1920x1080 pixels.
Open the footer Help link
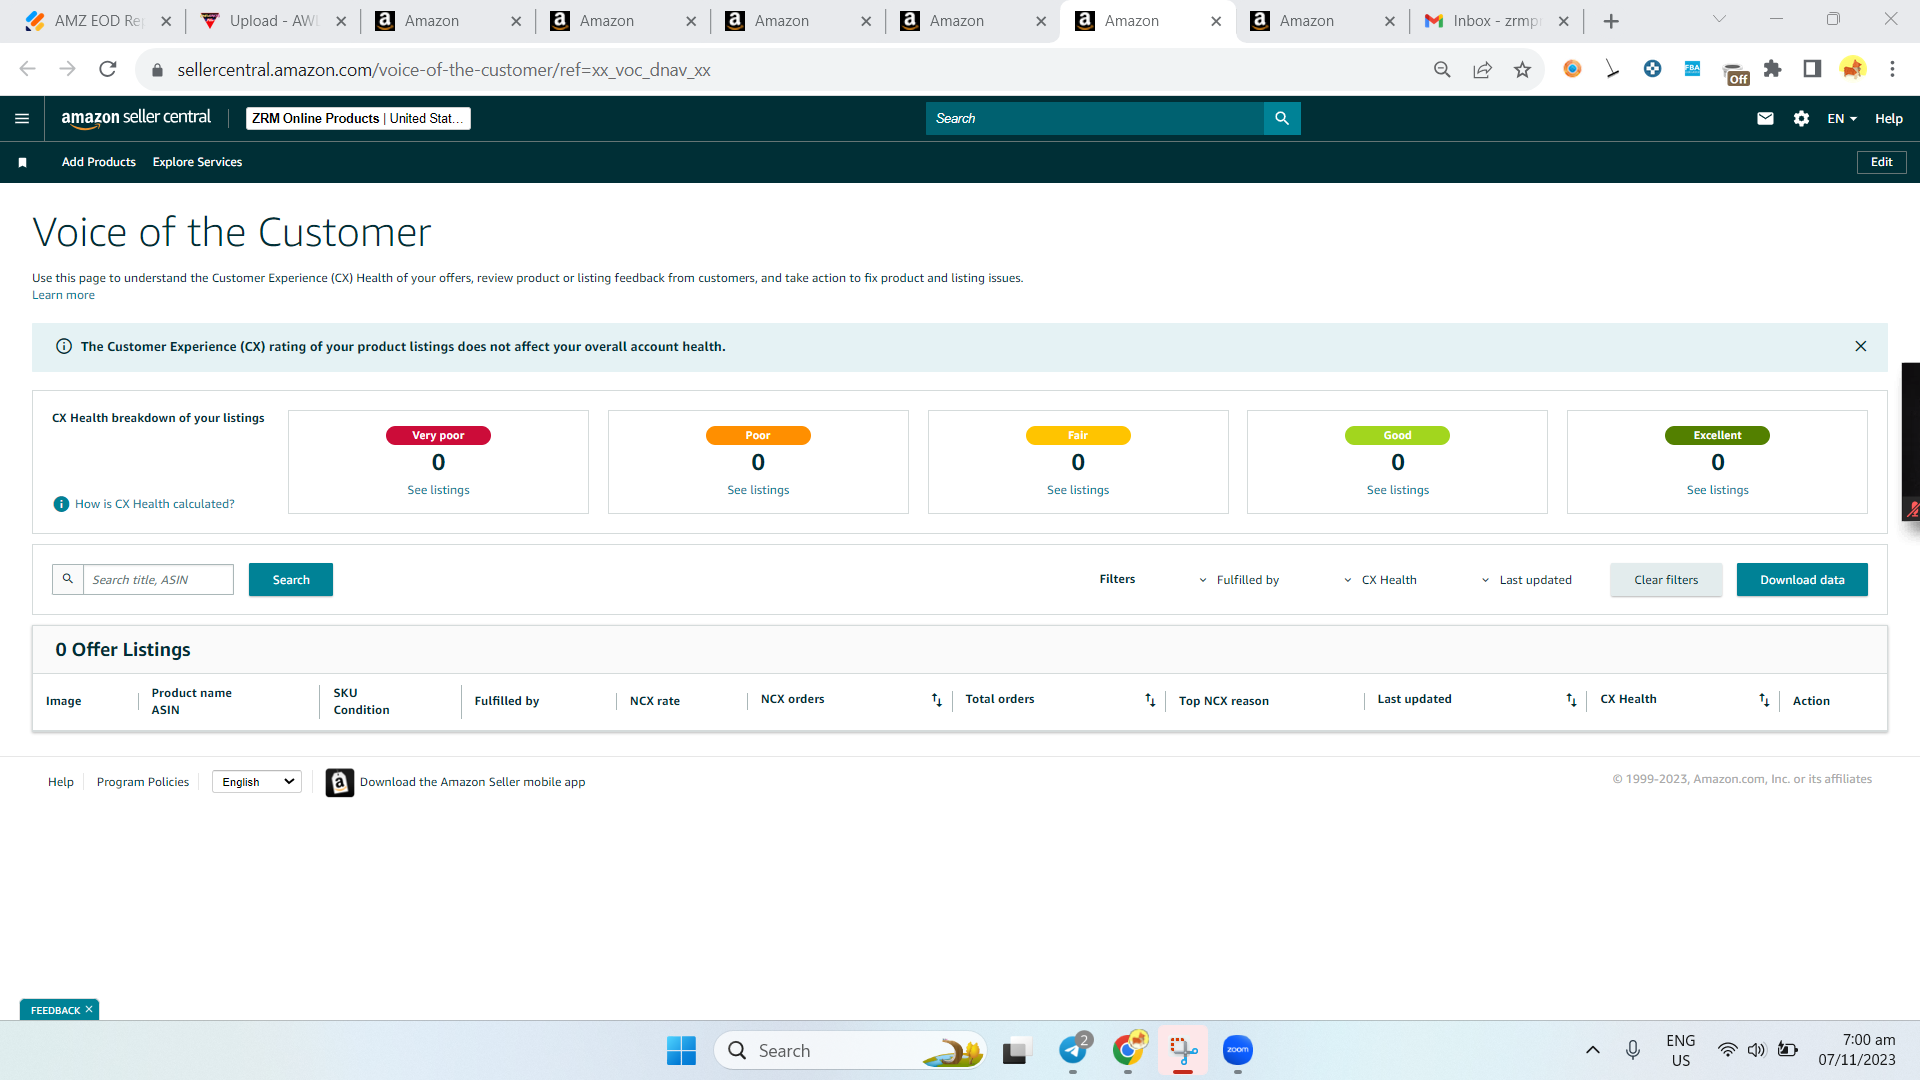[61, 782]
